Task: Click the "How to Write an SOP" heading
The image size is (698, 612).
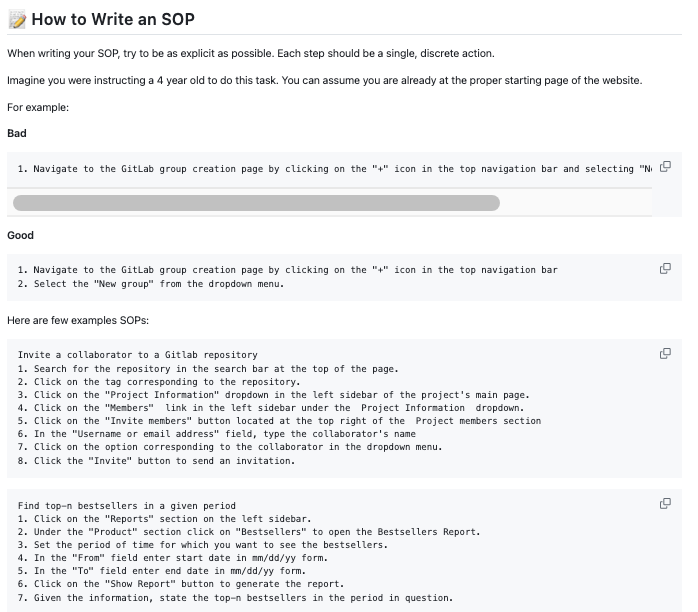Action: (x=113, y=19)
